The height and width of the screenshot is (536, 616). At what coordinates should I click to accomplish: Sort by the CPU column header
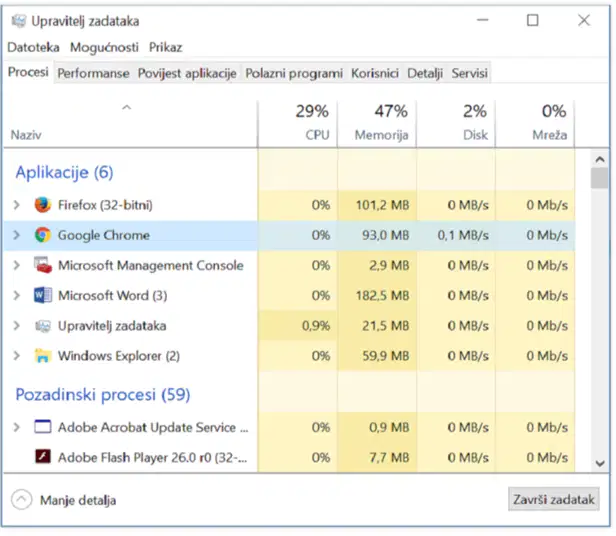pos(297,123)
